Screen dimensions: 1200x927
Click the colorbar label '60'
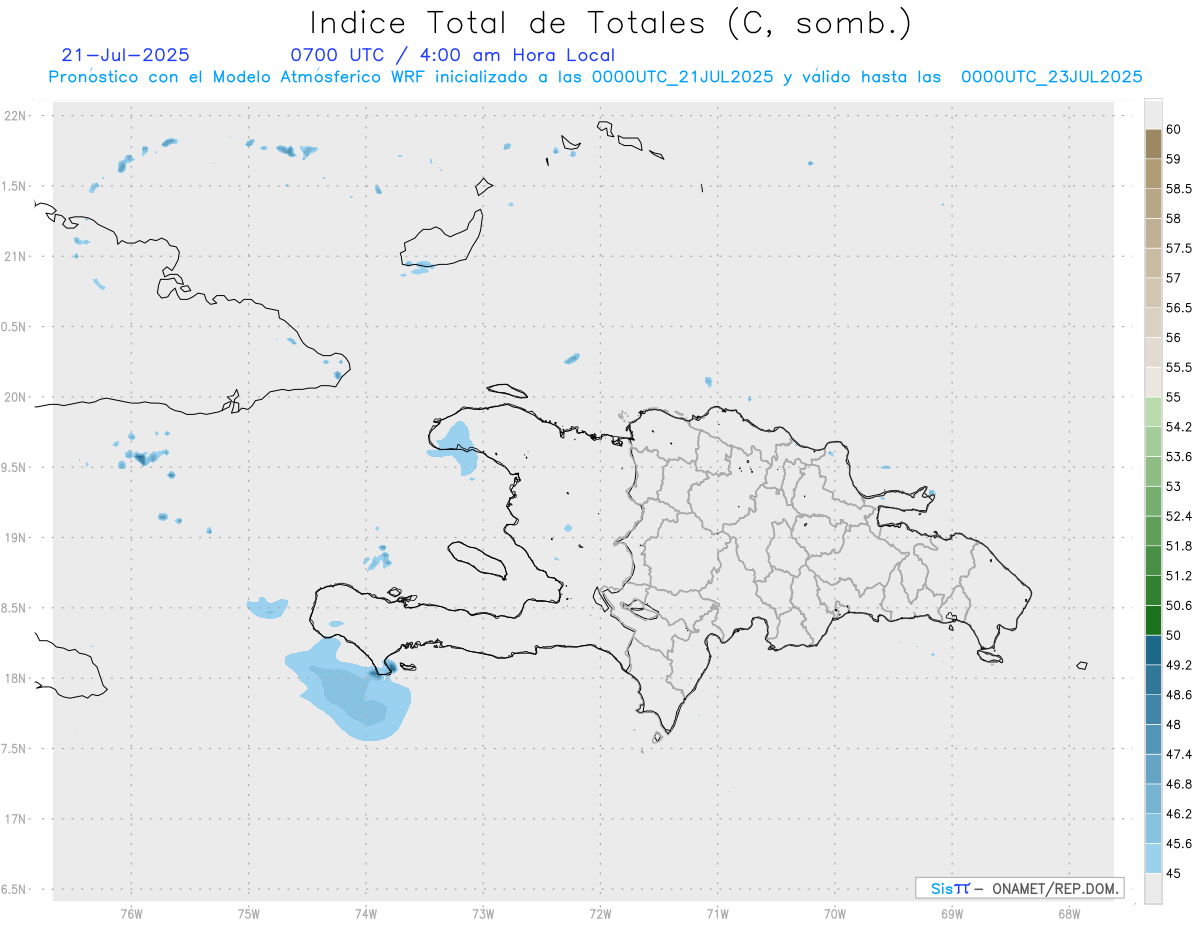pos(1174,130)
